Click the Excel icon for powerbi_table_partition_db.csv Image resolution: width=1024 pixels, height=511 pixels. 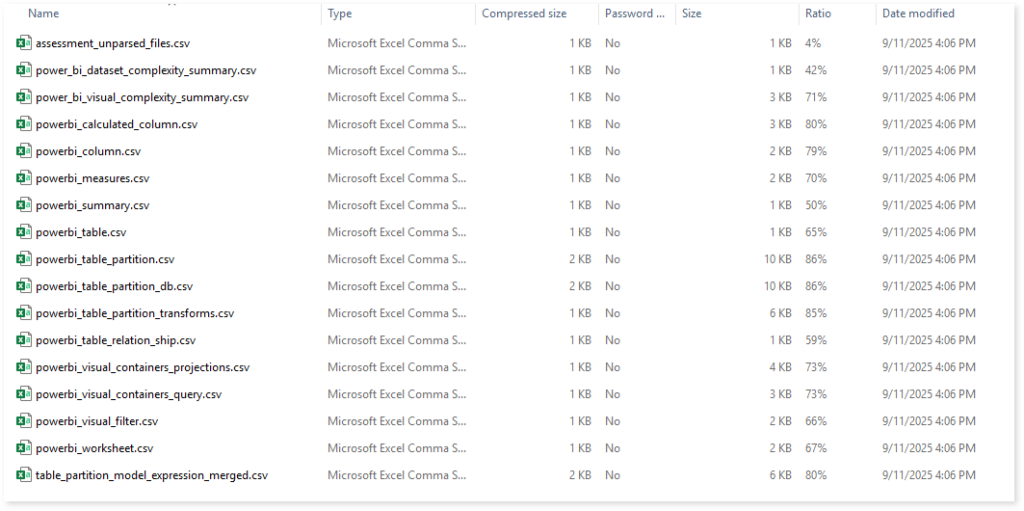pos(24,286)
